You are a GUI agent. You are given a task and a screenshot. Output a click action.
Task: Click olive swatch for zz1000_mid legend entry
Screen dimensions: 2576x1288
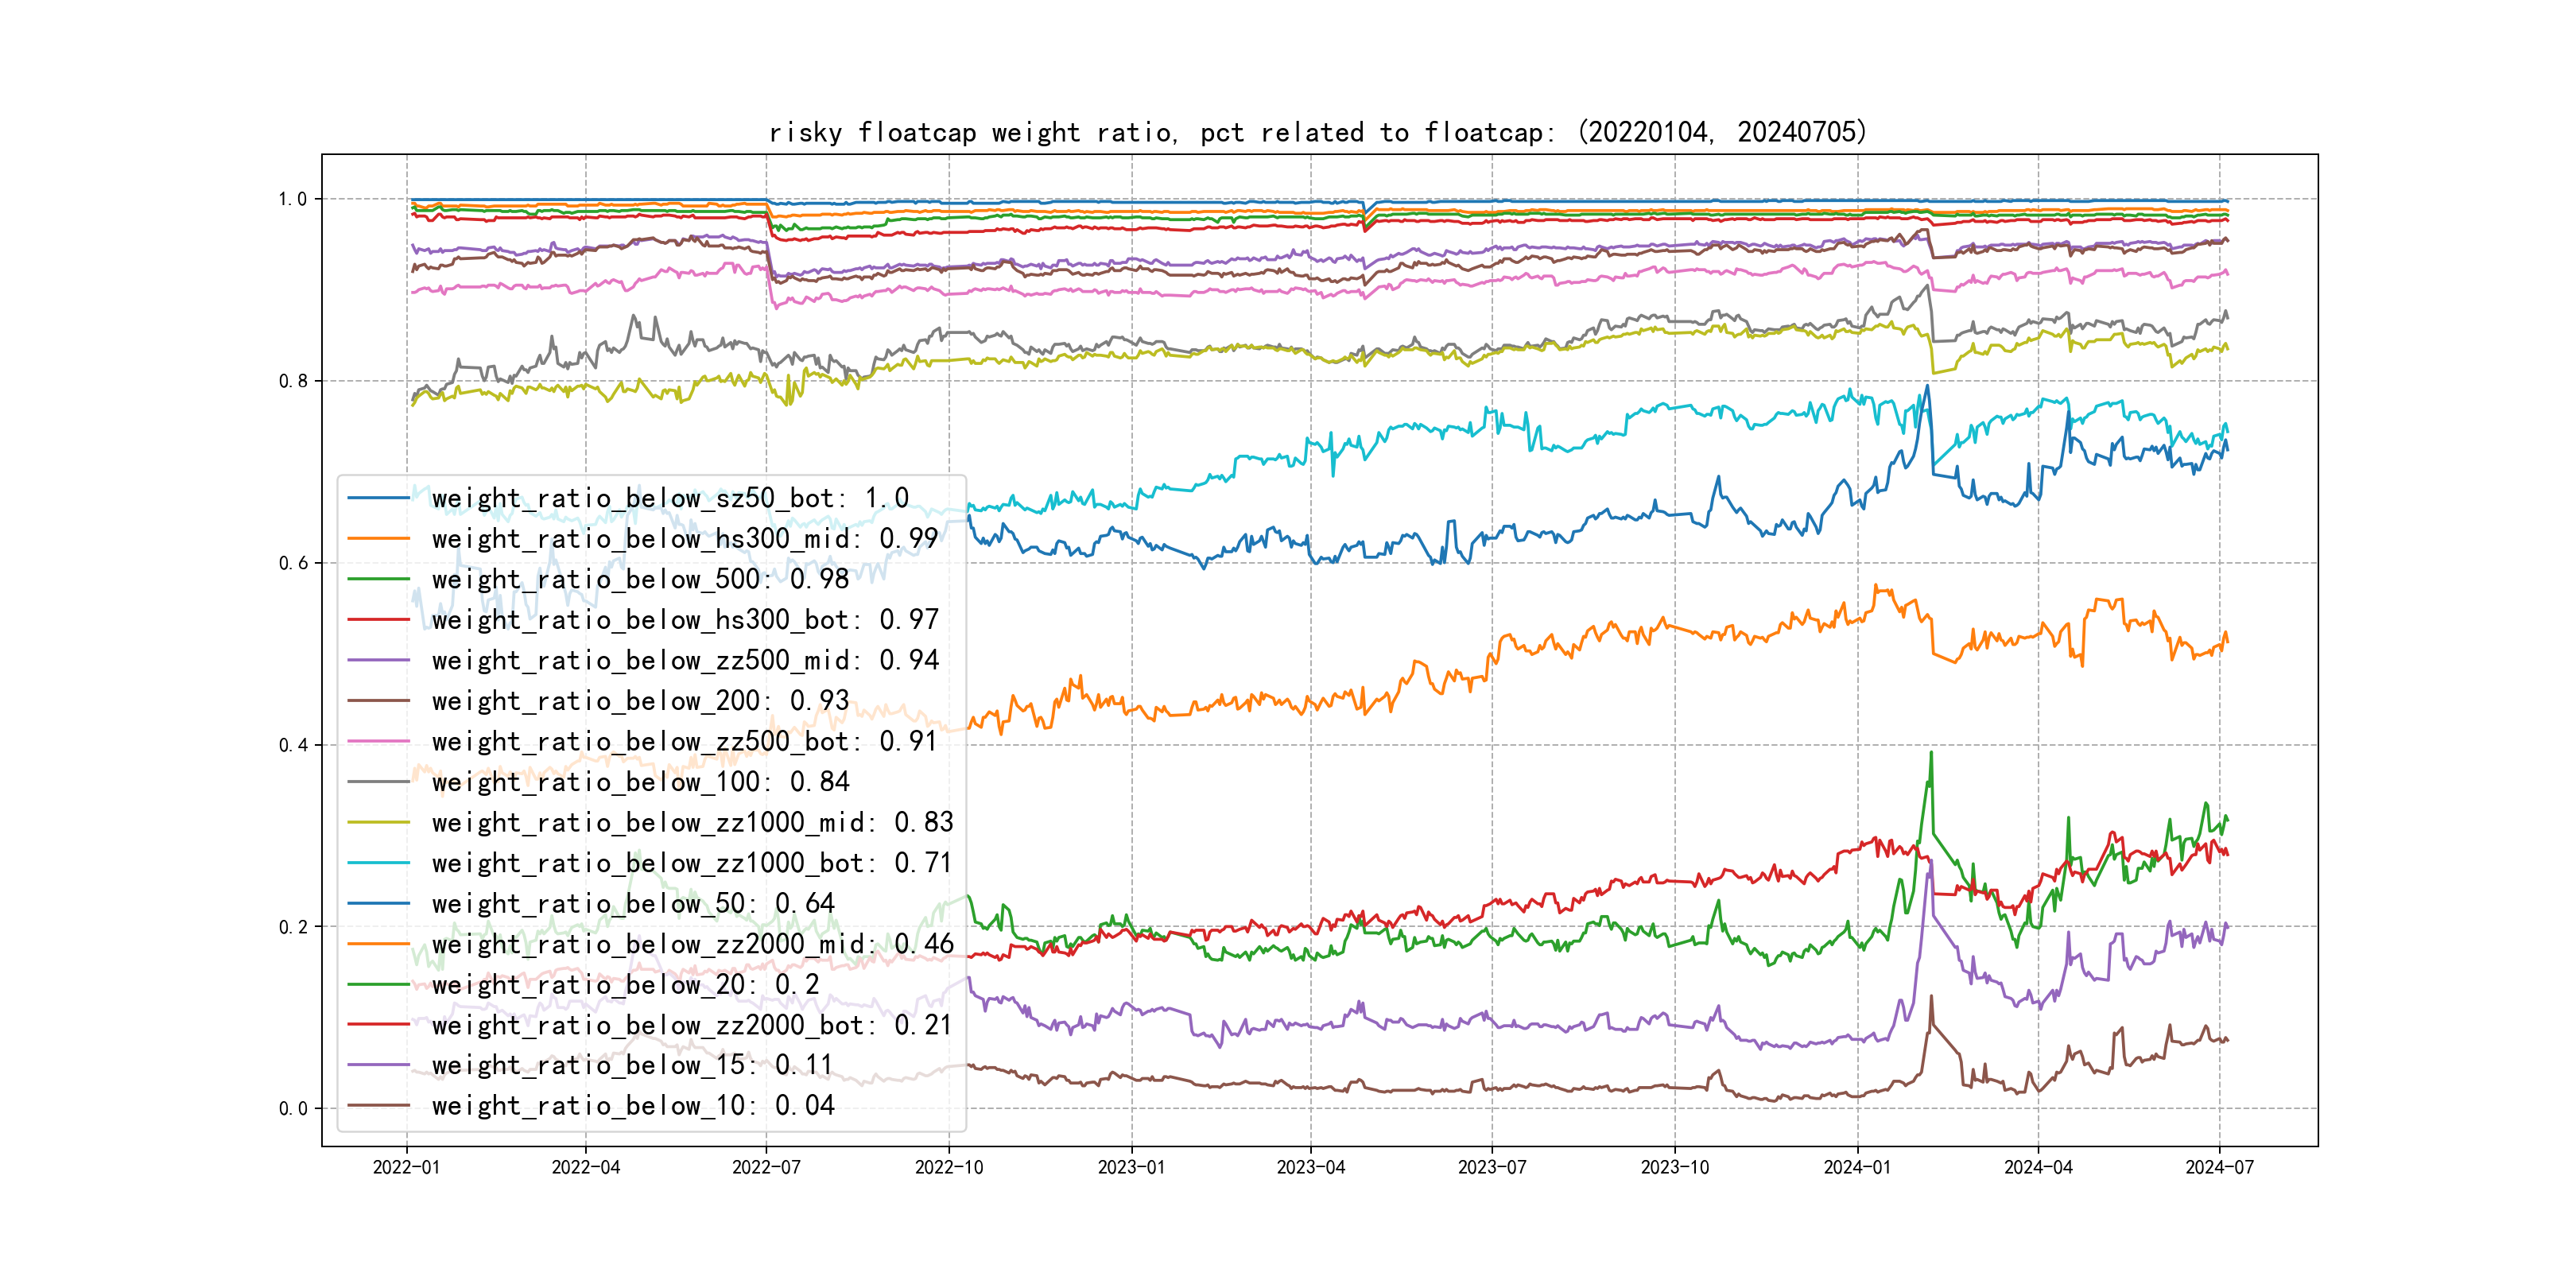[378, 823]
